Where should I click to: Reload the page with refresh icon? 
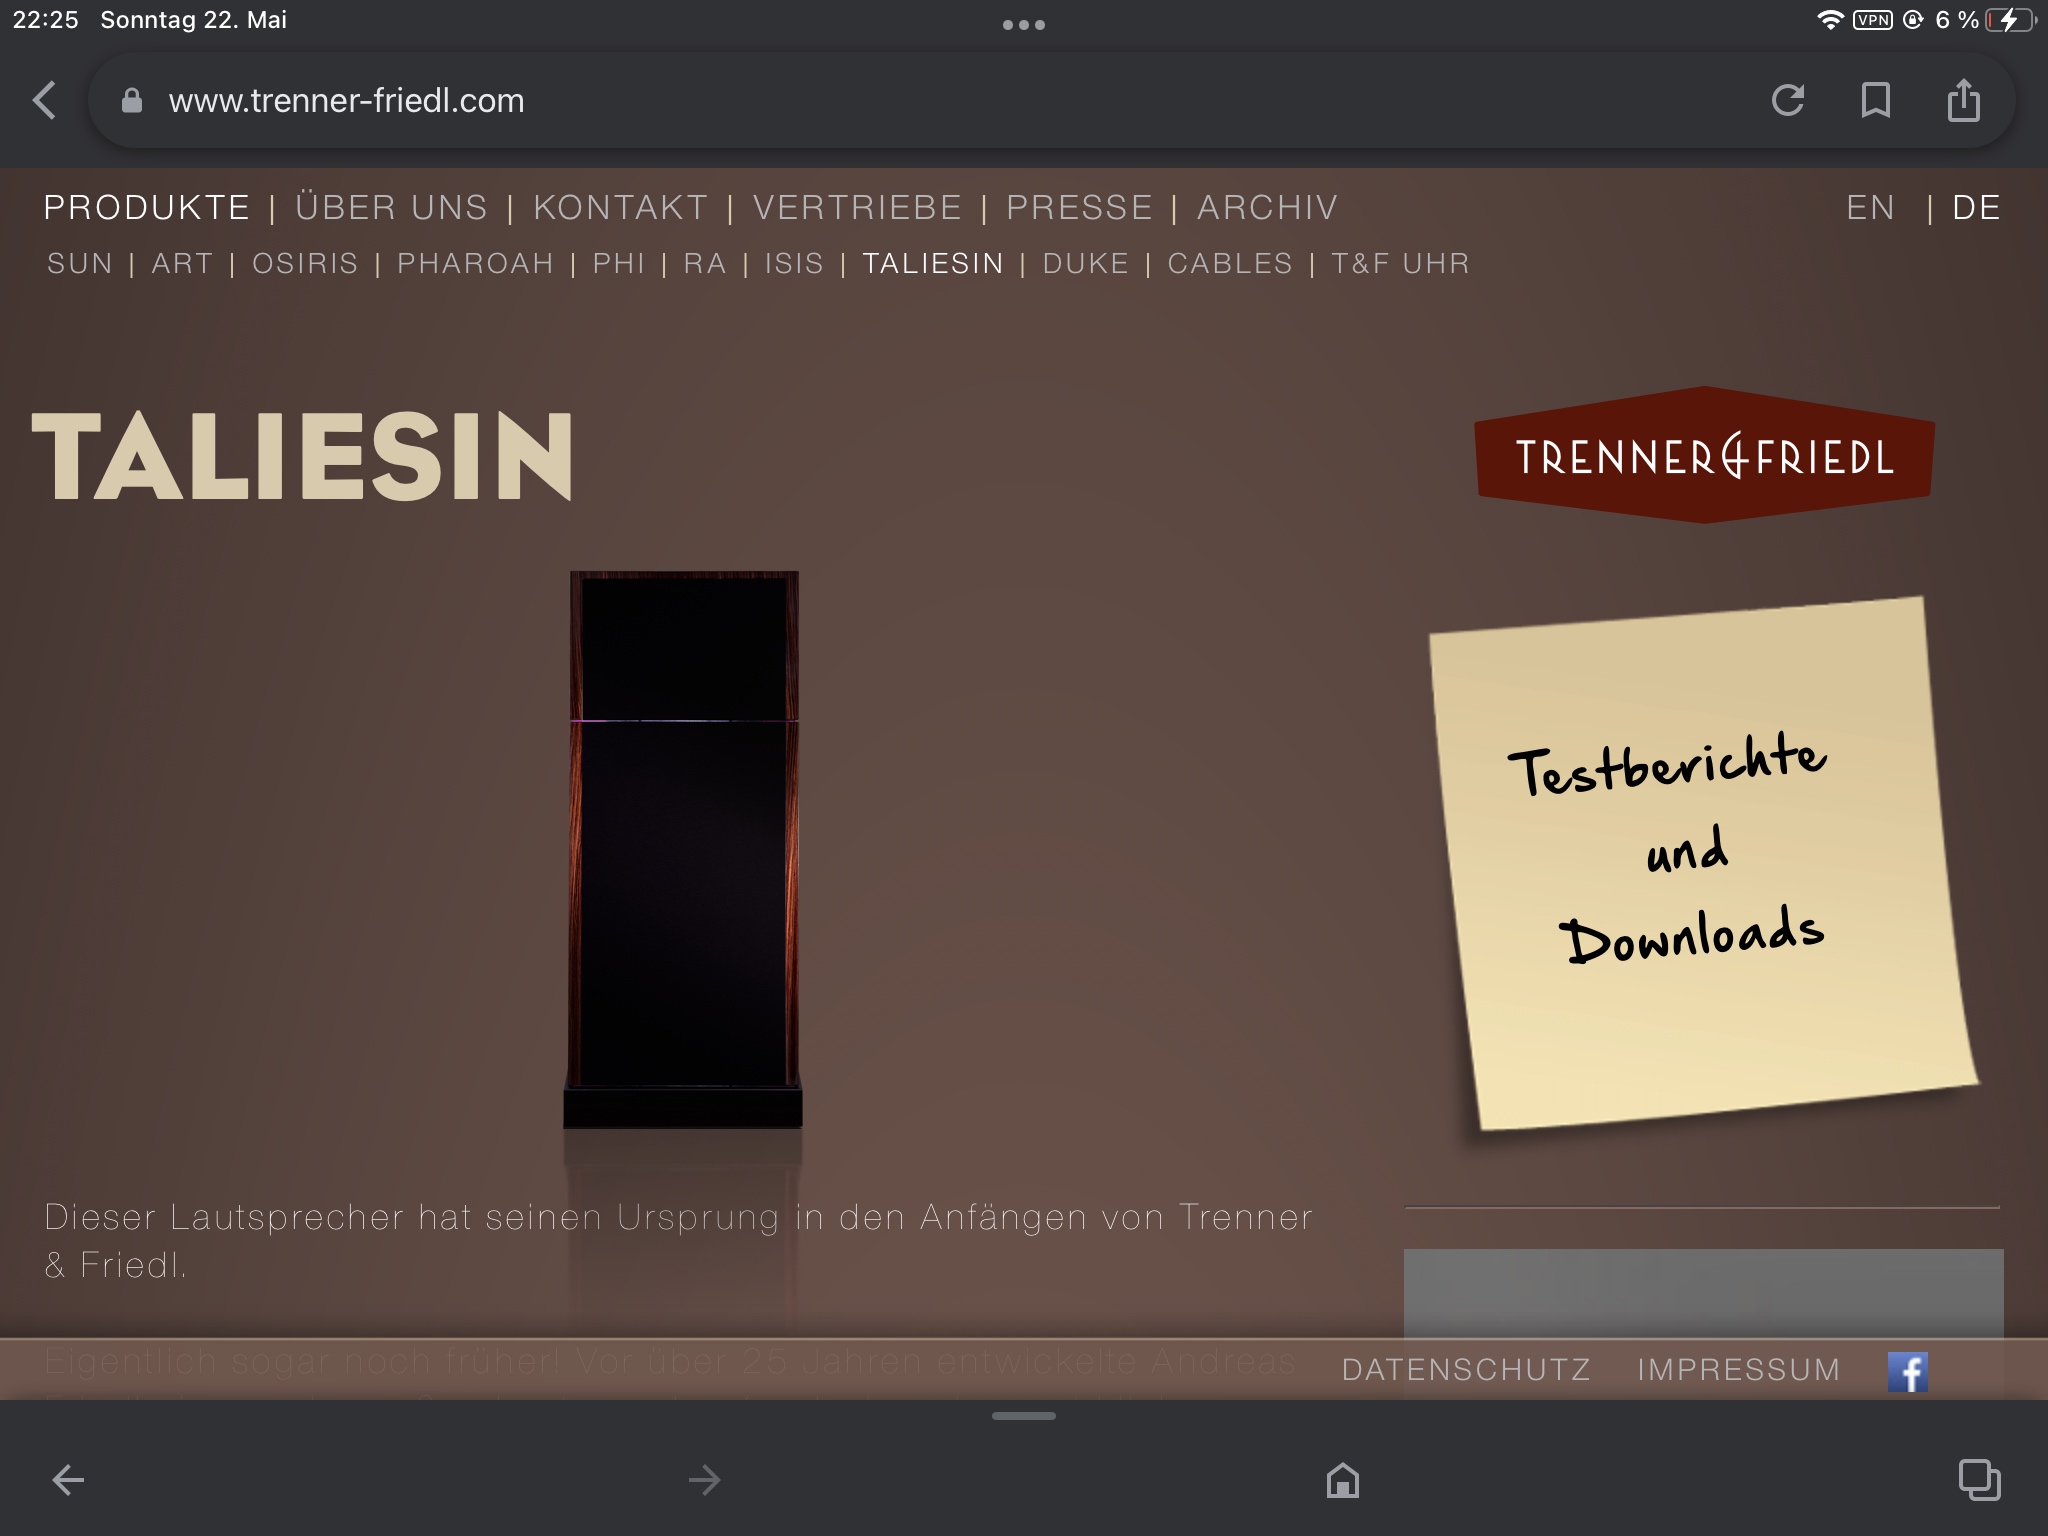(x=1788, y=100)
